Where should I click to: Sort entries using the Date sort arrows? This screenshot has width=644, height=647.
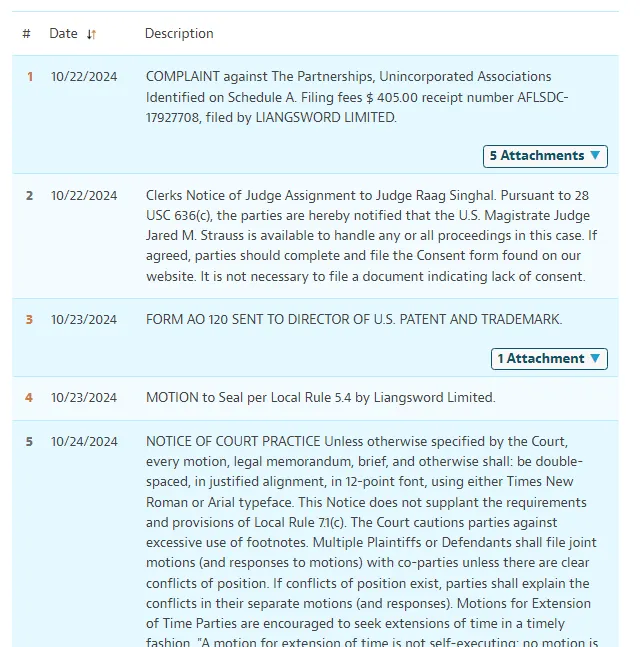(x=91, y=34)
